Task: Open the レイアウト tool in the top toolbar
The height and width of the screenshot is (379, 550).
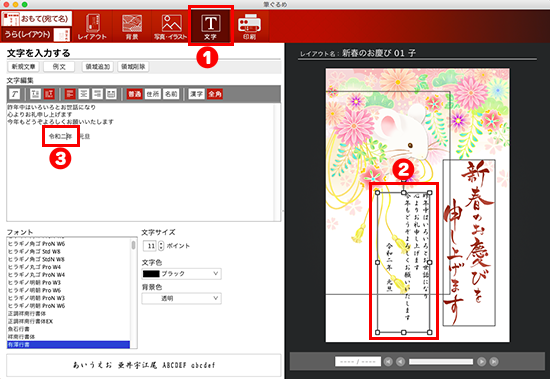Action: tap(92, 27)
